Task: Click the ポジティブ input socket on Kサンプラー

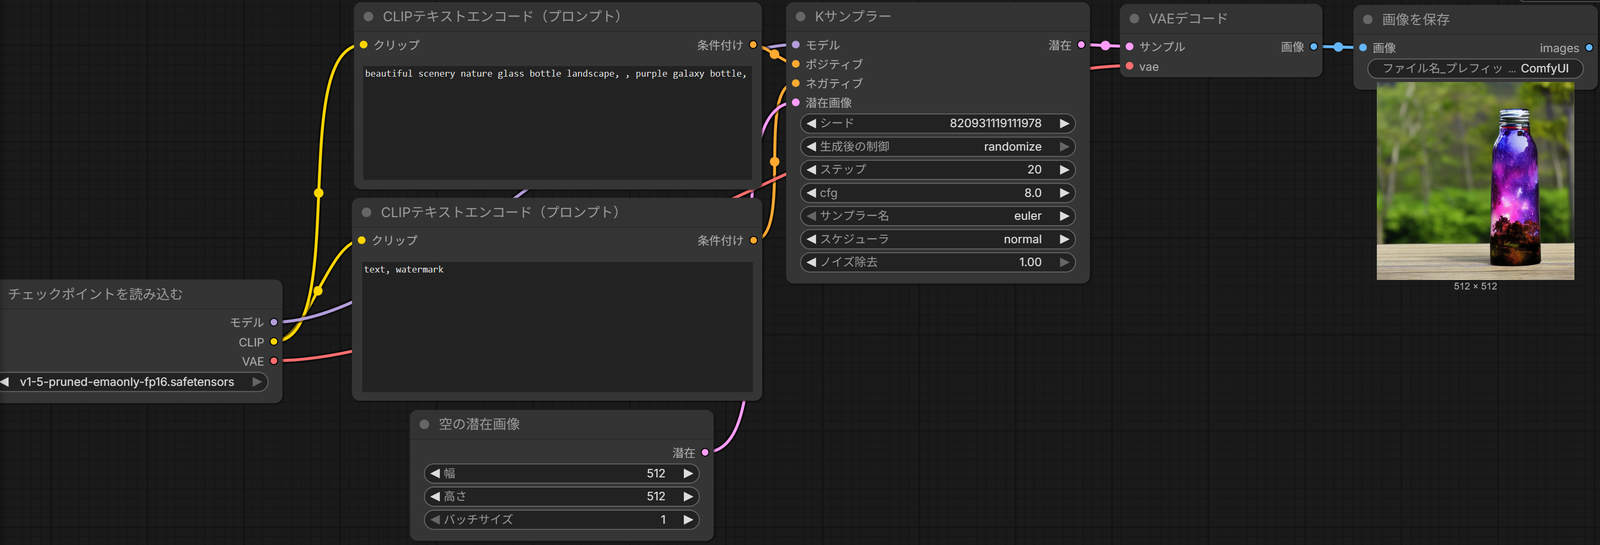Action: coord(796,64)
